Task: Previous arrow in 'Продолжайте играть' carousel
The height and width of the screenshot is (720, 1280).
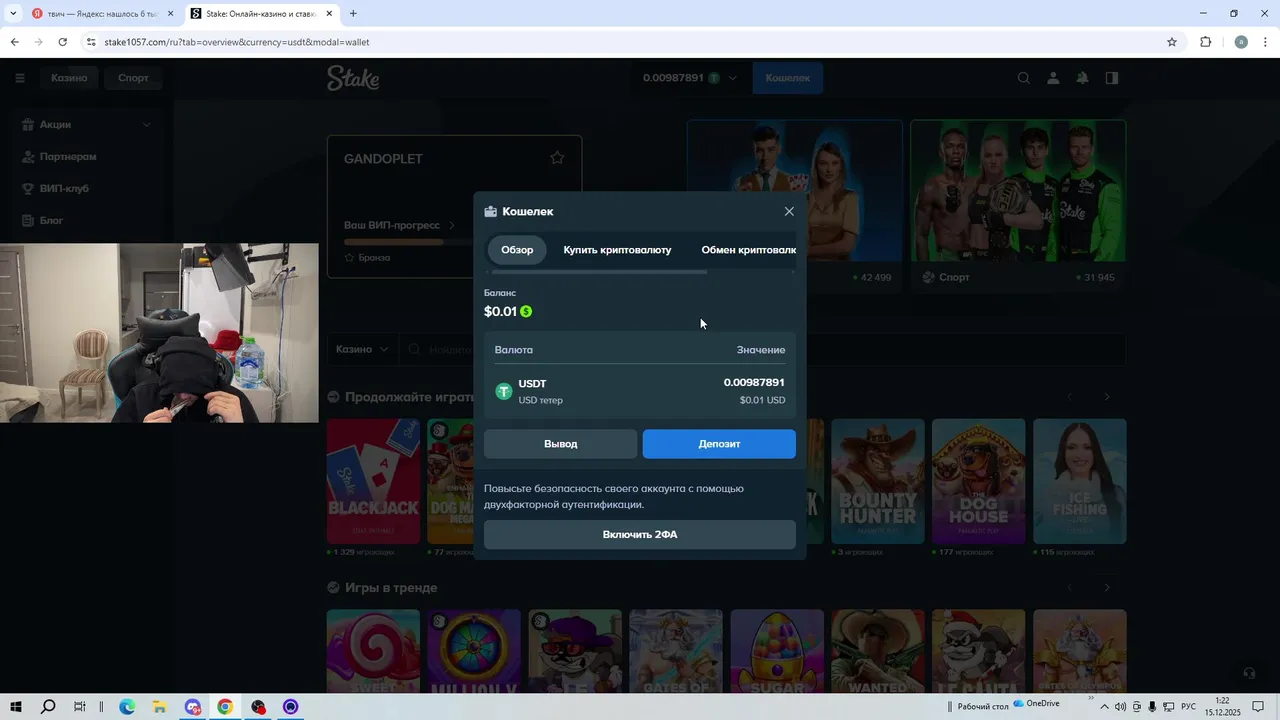Action: click(1070, 397)
